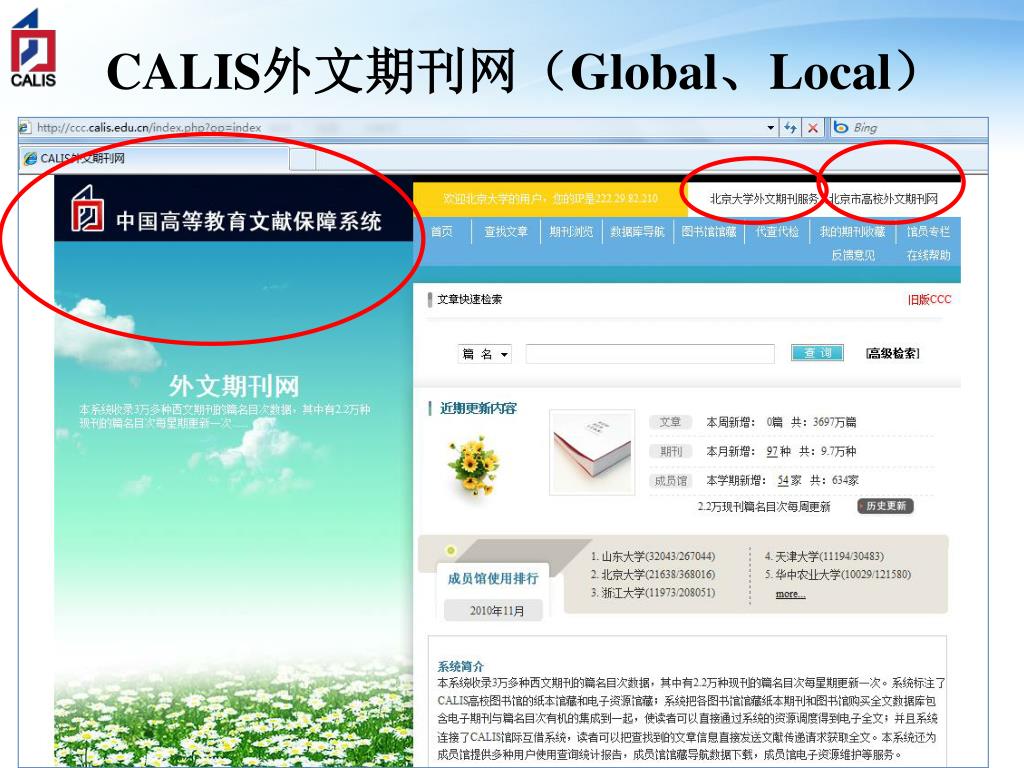This screenshot has height=768, width=1024.
Task: Select the CALIS外文期刊网 browser tab
Action: [x=155, y=158]
